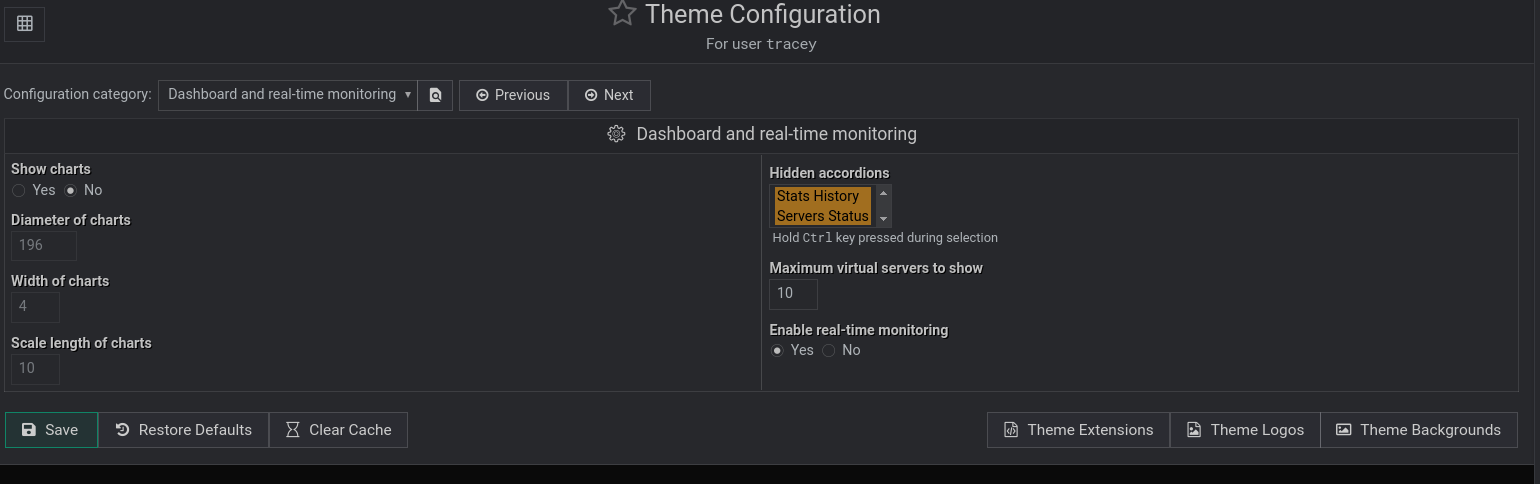Image resolution: width=1540 pixels, height=484 pixels.
Task: Click the search icon beside category dropdown
Action: (435, 95)
